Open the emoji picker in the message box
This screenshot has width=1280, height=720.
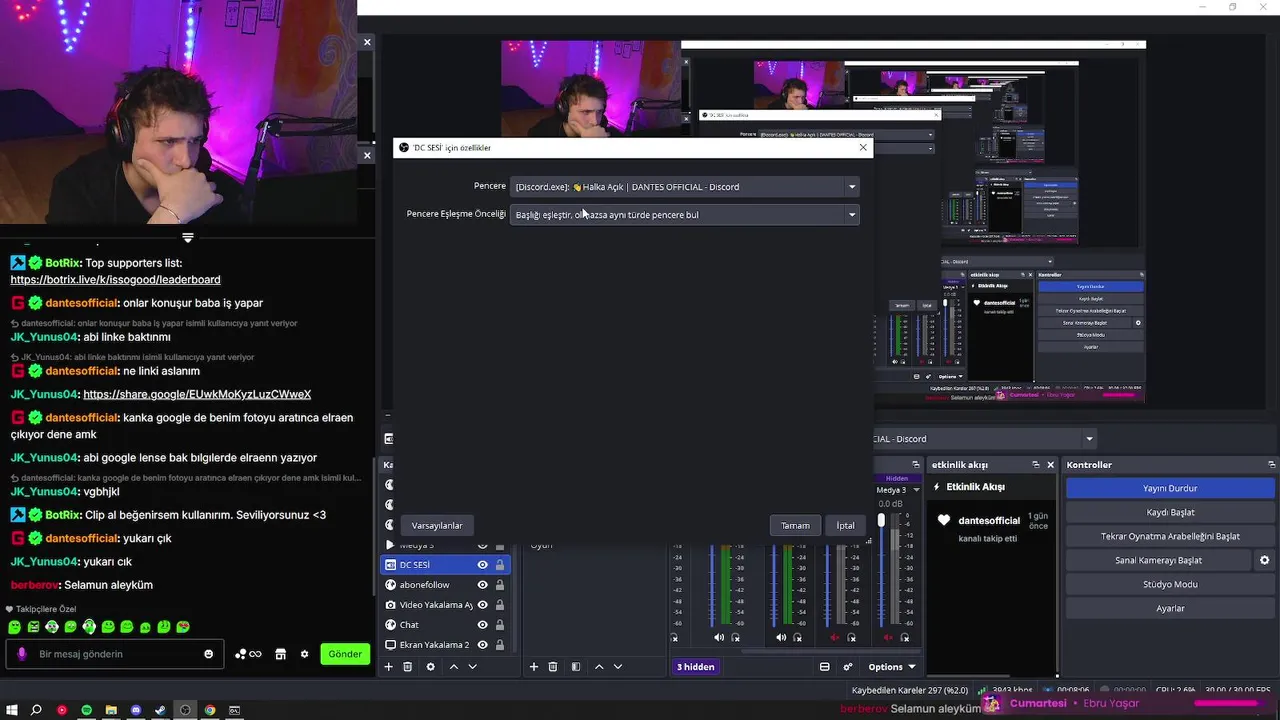pos(208,654)
